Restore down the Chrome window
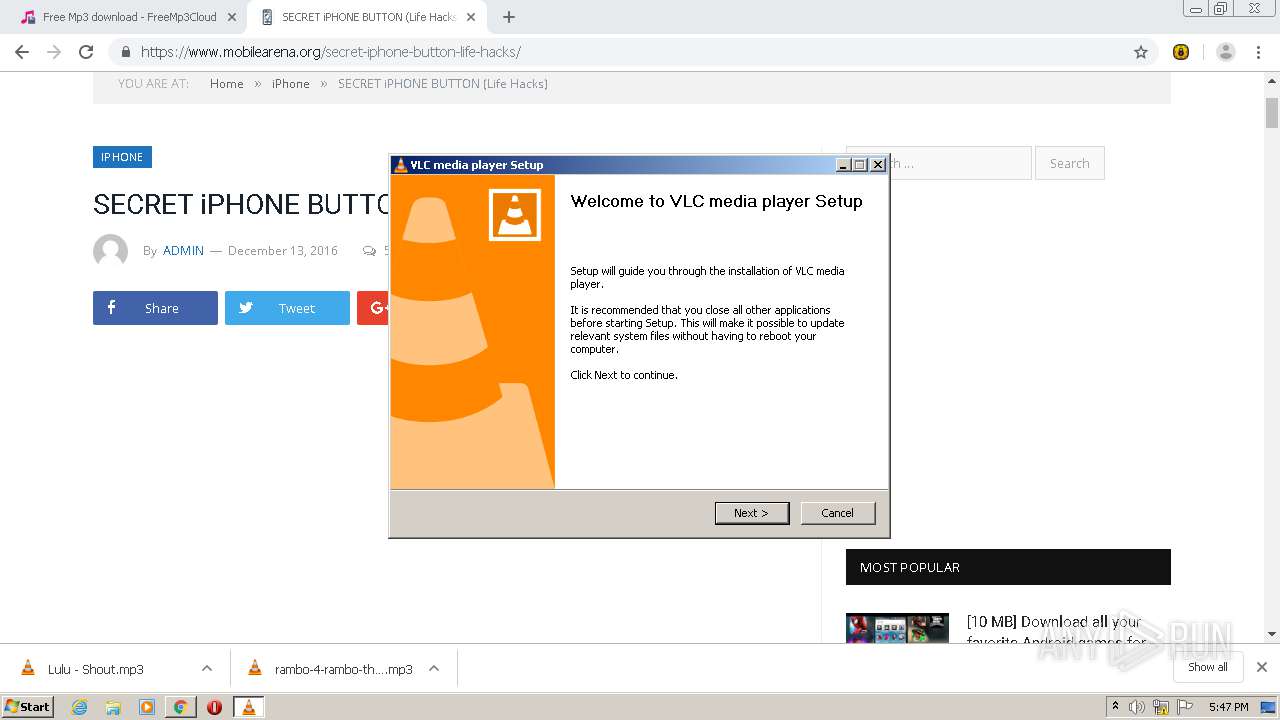 (1220, 9)
